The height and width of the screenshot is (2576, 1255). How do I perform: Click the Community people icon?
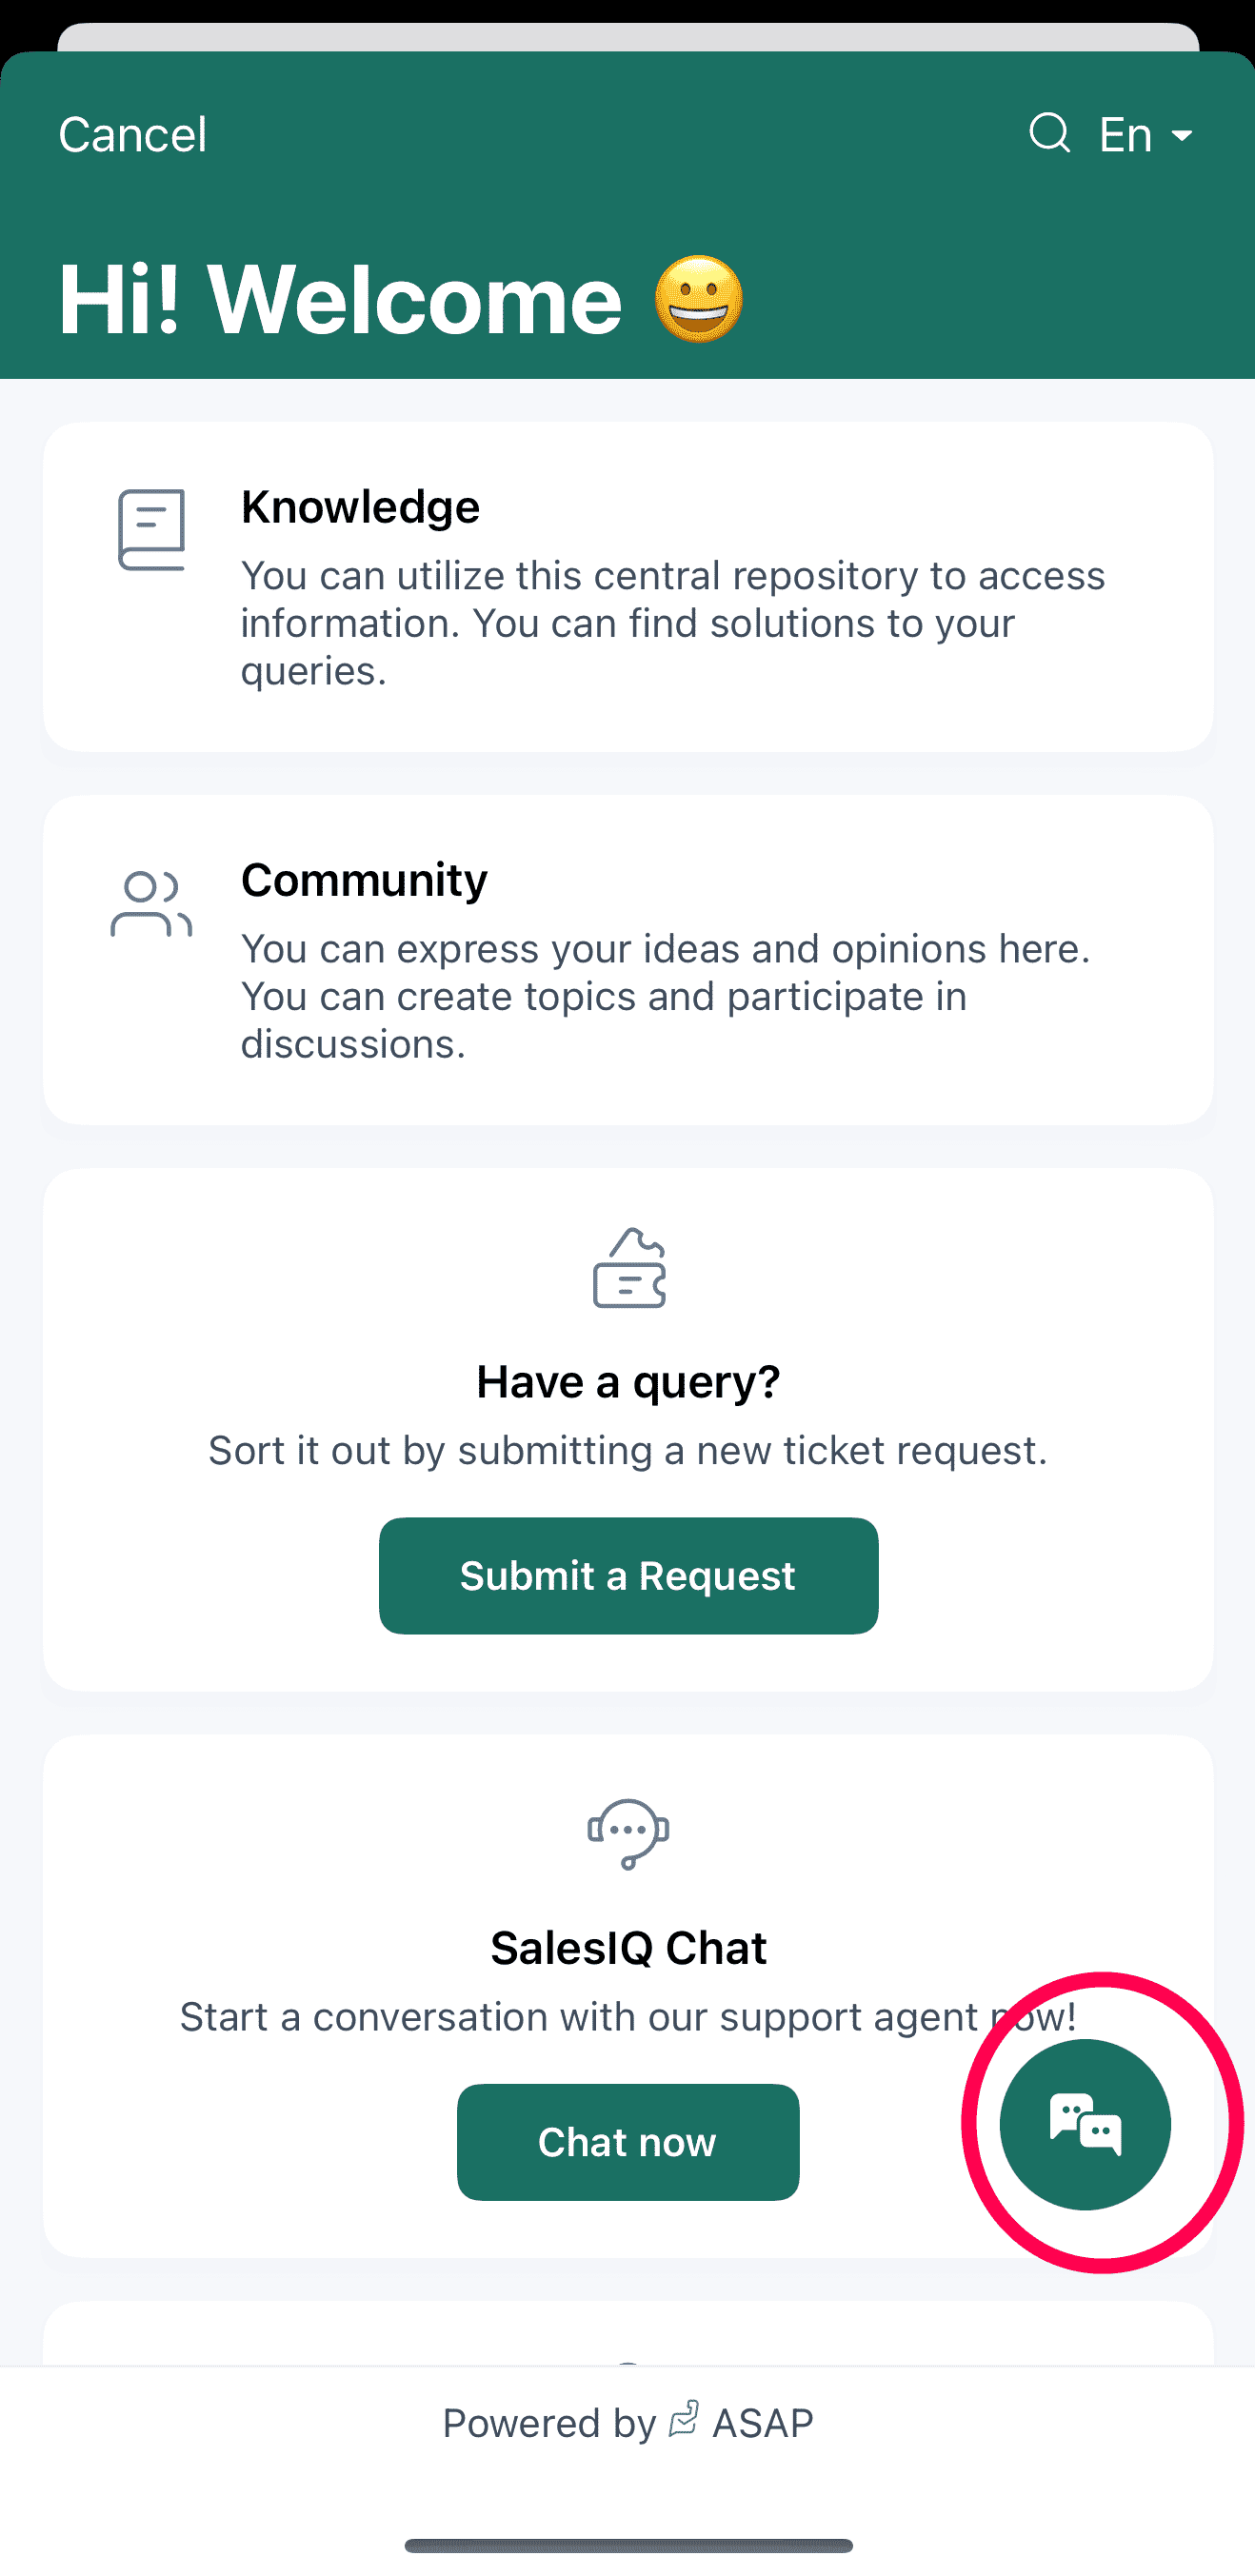click(x=151, y=904)
